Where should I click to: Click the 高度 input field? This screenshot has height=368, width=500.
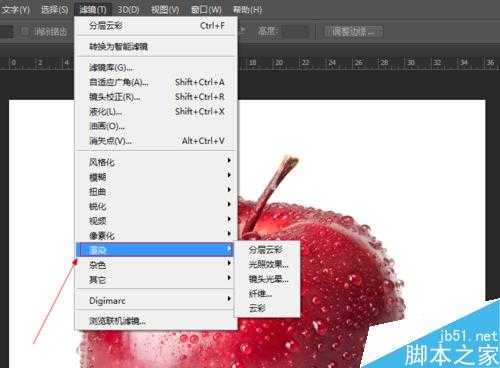point(296,32)
